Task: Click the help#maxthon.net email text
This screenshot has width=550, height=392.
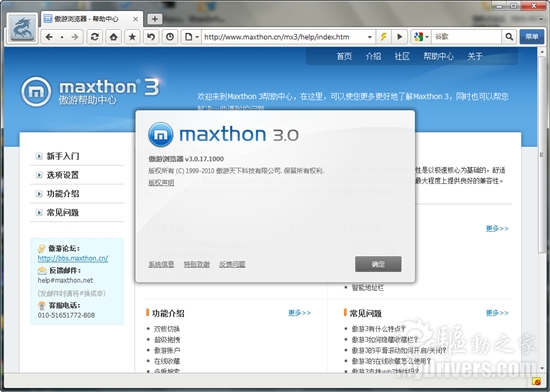Action: click(x=66, y=280)
